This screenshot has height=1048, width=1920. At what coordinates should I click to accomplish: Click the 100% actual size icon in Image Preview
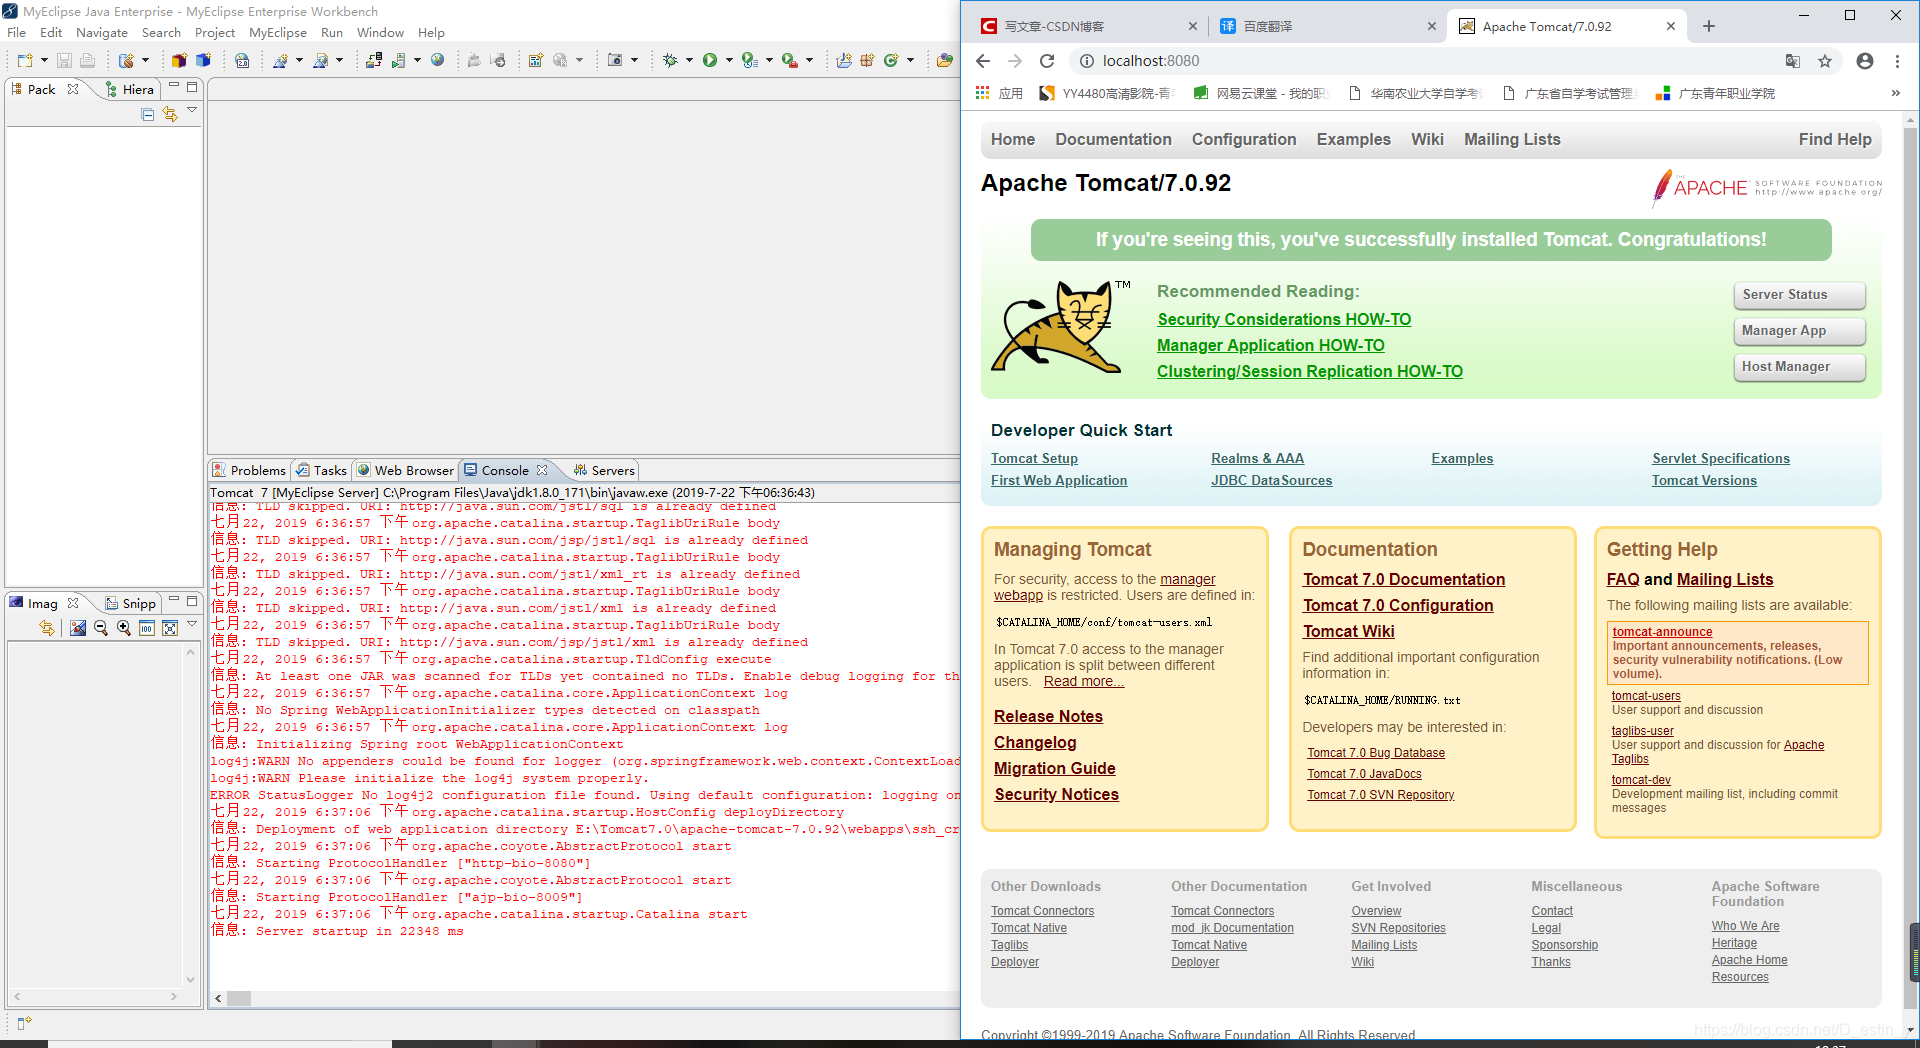[147, 628]
